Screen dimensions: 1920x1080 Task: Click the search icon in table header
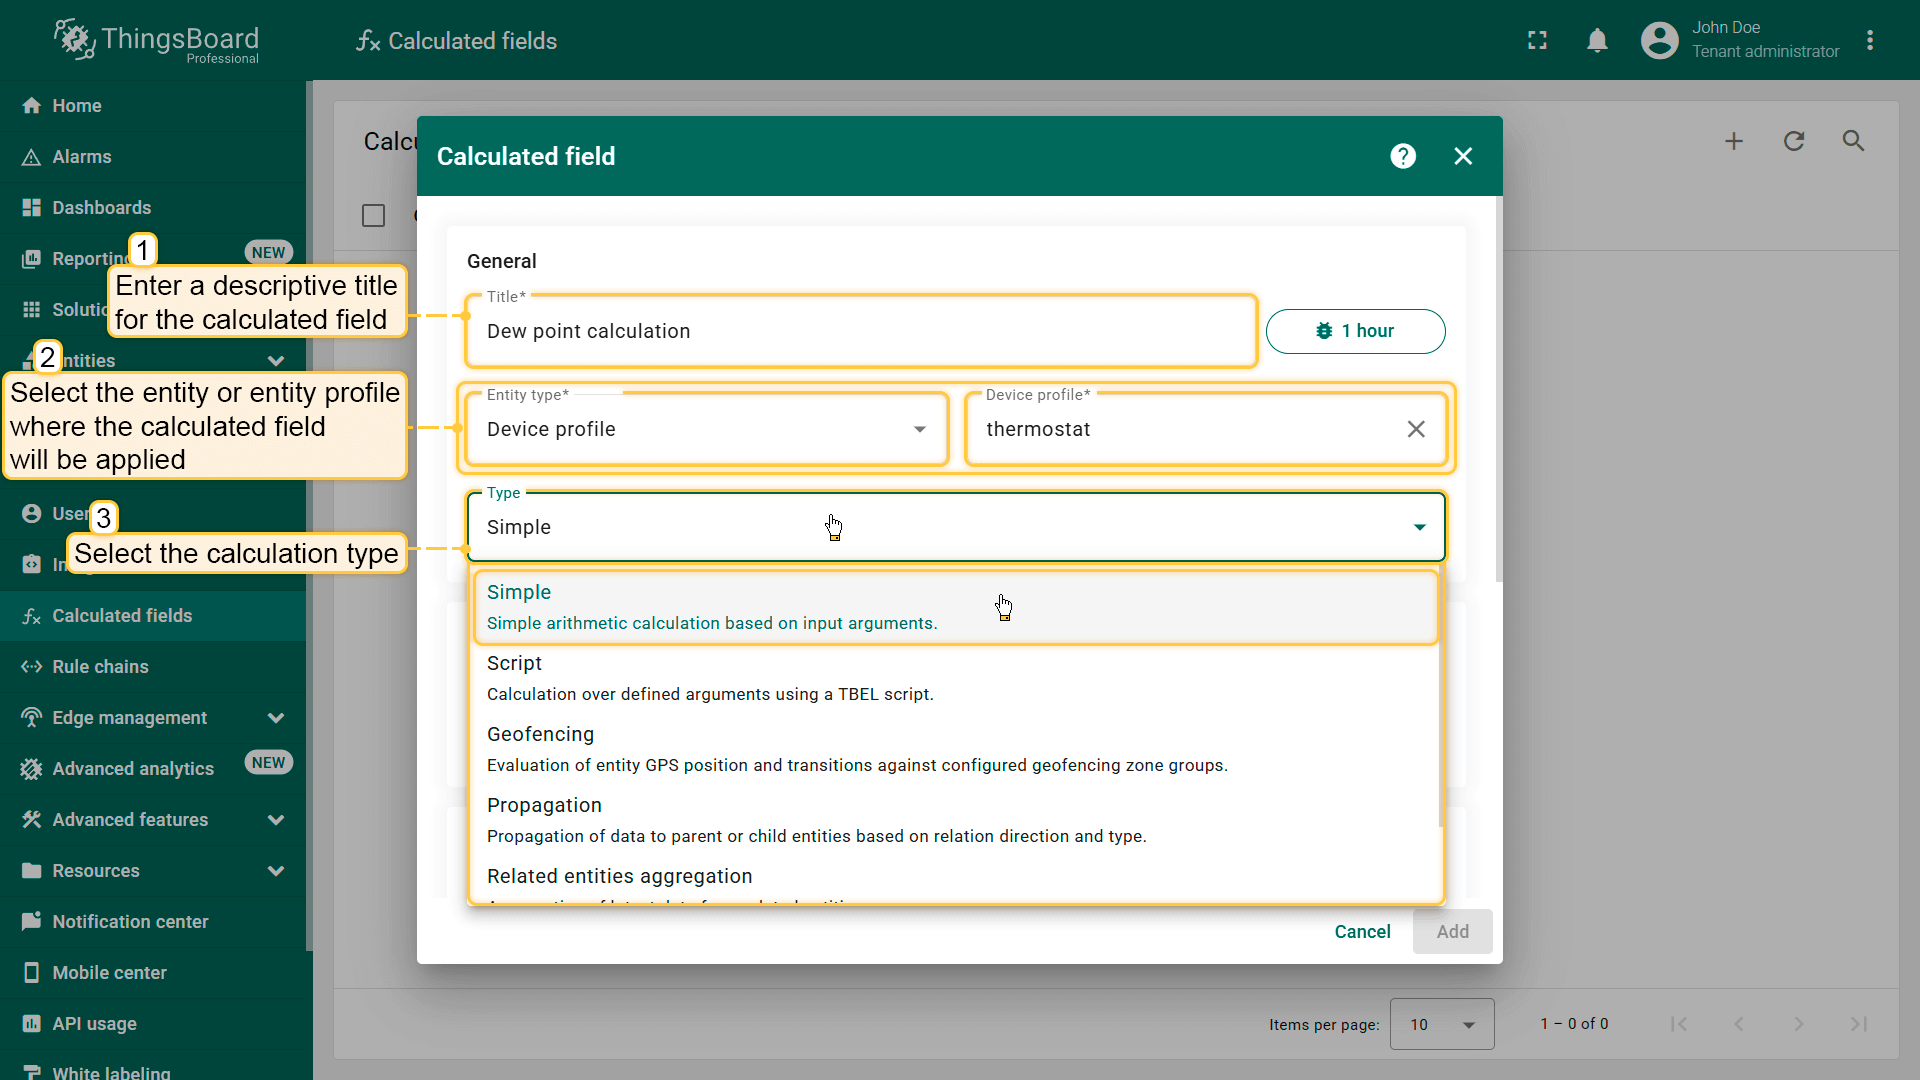[1853, 141]
